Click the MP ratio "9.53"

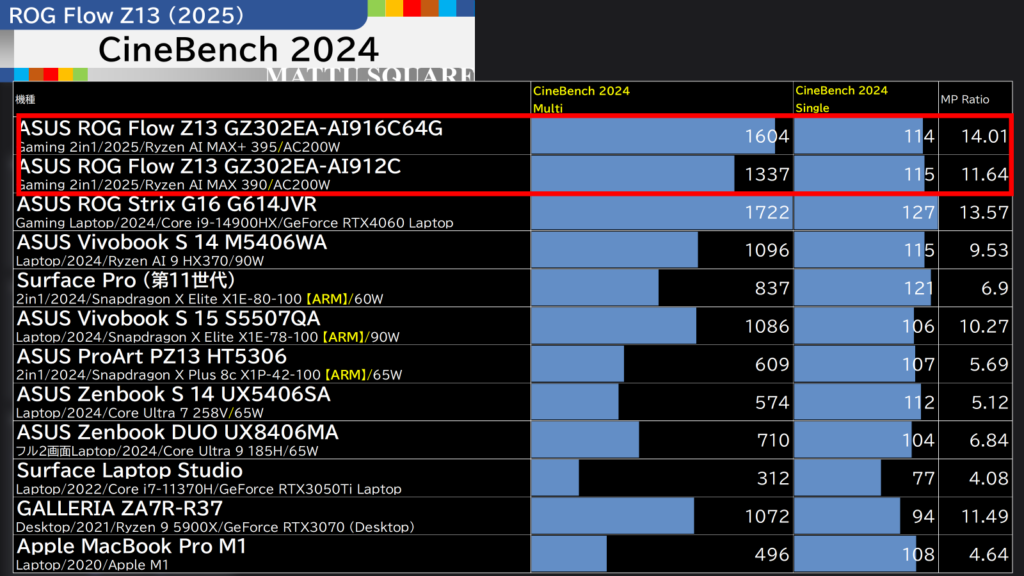tap(989, 250)
